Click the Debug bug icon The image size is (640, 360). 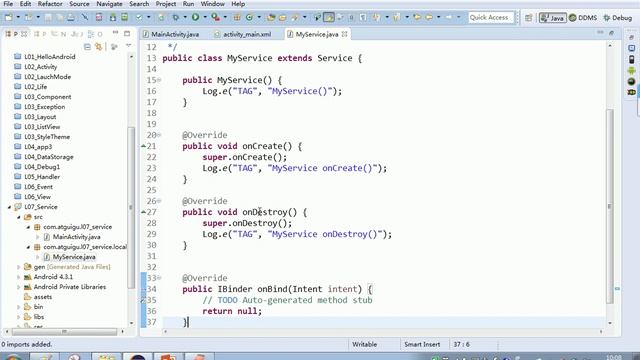point(176,17)
